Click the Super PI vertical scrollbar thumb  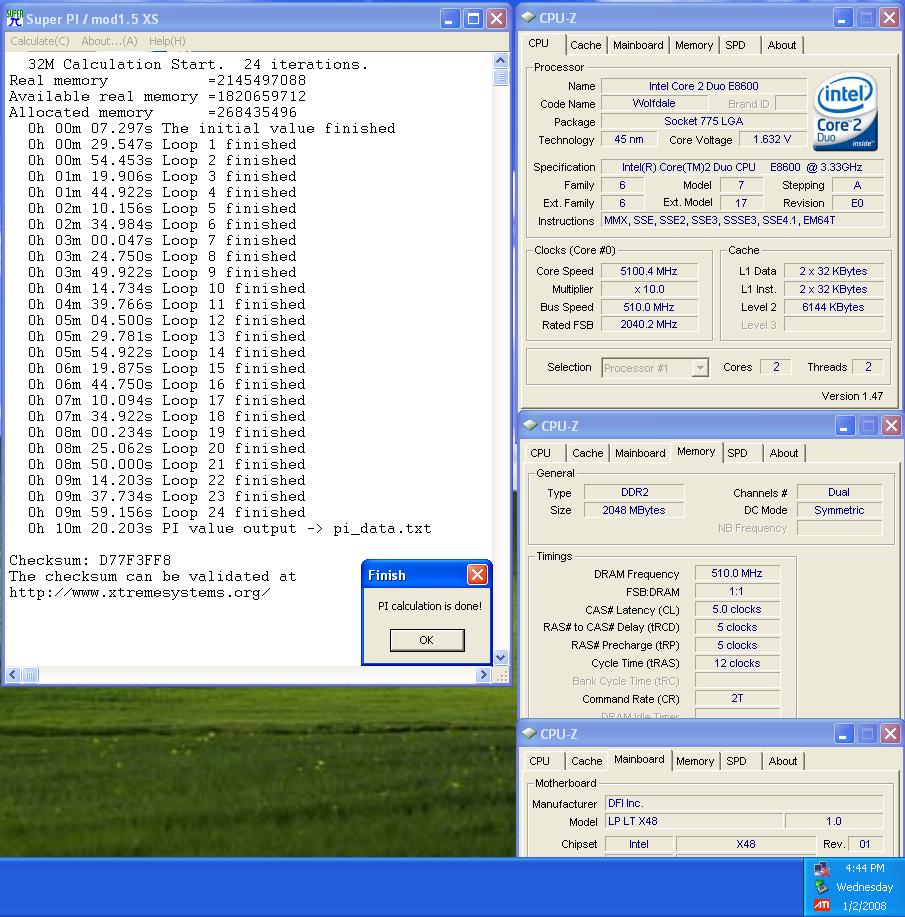501,77
